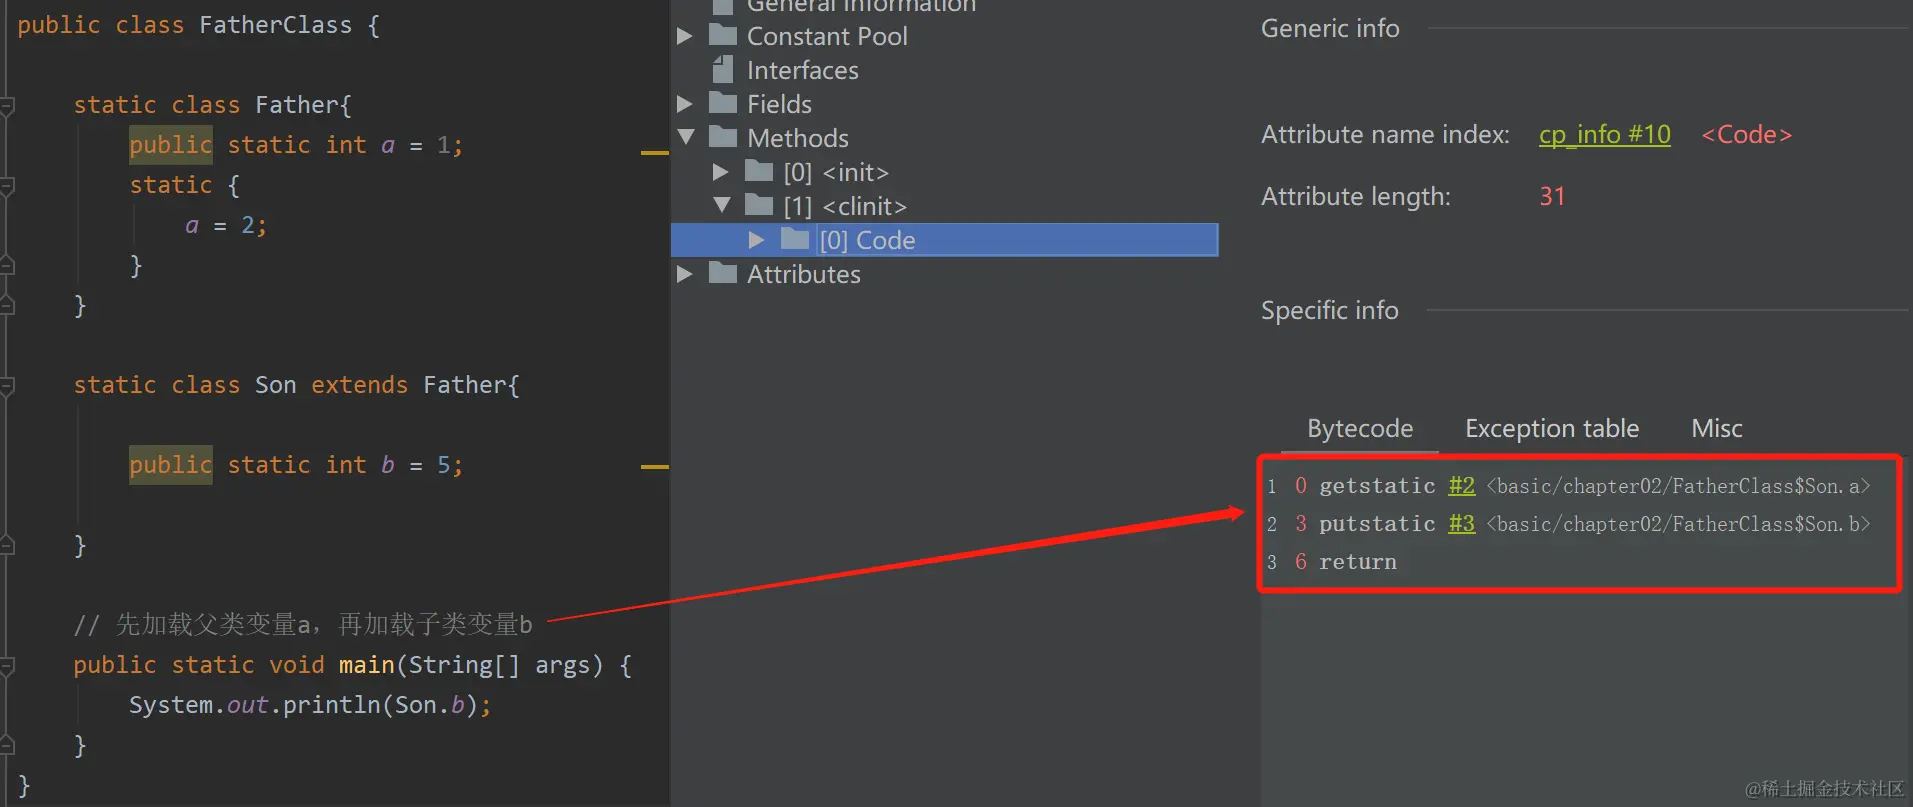Click the <init> folder icon

point(759,171)
